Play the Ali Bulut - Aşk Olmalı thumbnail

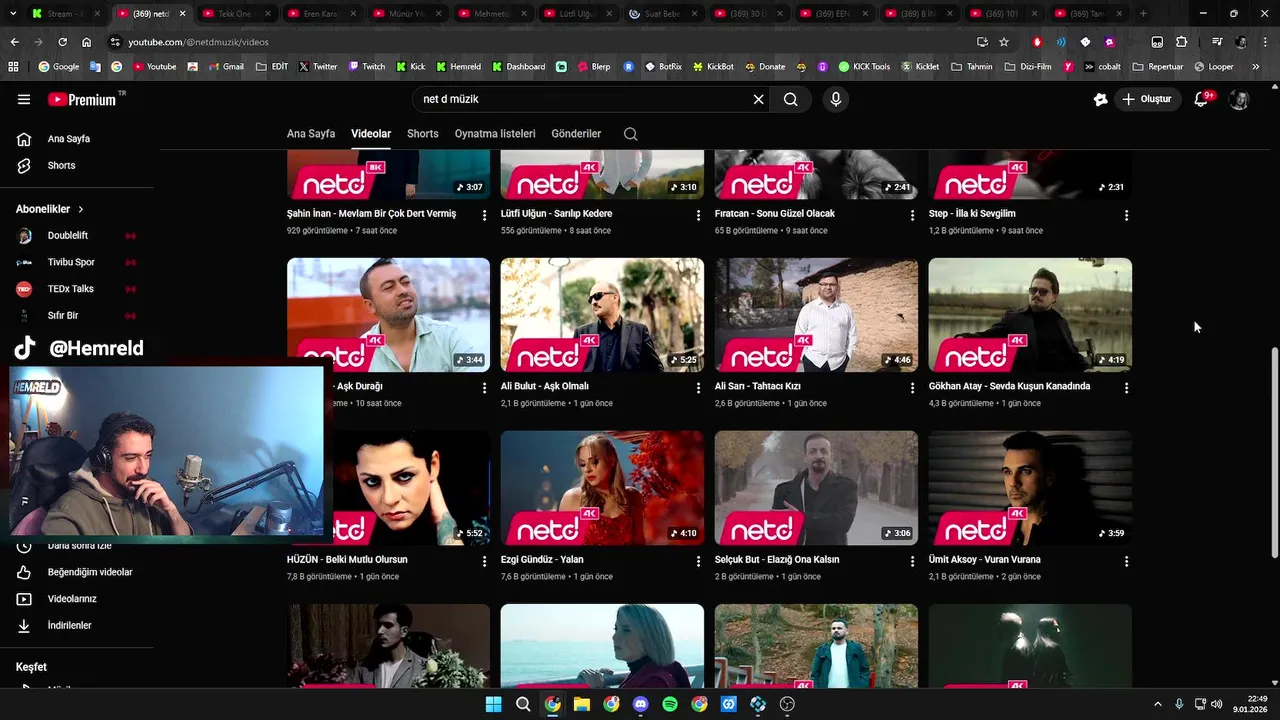coord(602,314)
